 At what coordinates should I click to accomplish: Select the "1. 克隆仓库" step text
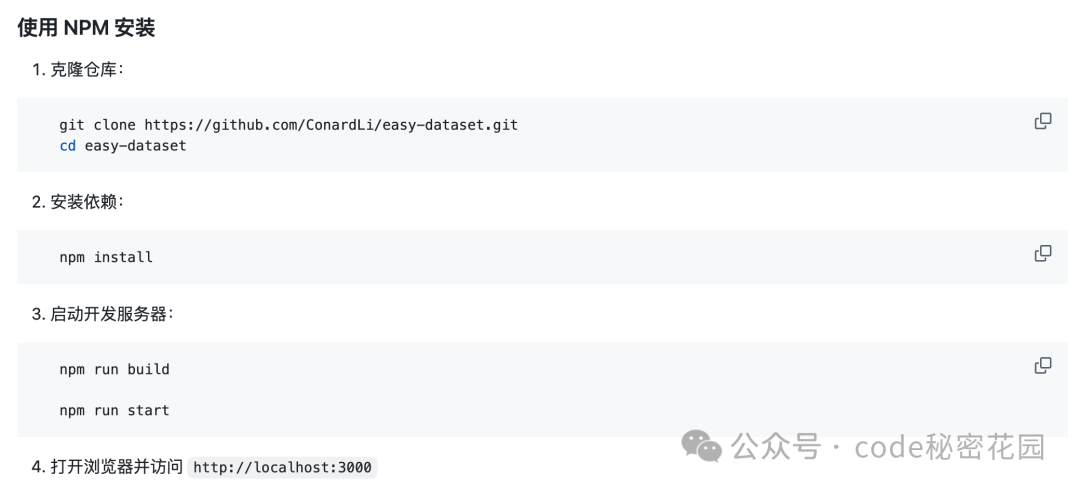[x=78, y=70]
